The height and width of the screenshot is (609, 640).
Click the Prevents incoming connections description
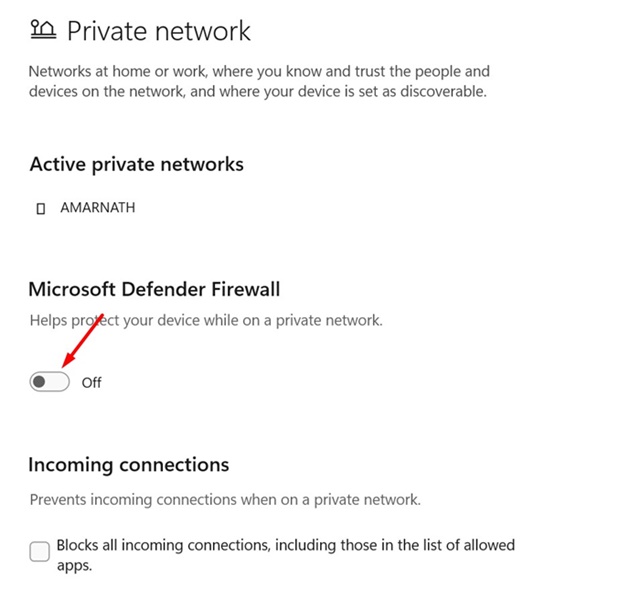(225, 498)
